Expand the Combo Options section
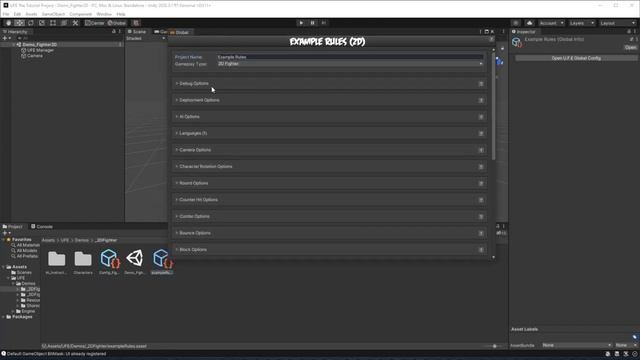 tap(194, 216)
